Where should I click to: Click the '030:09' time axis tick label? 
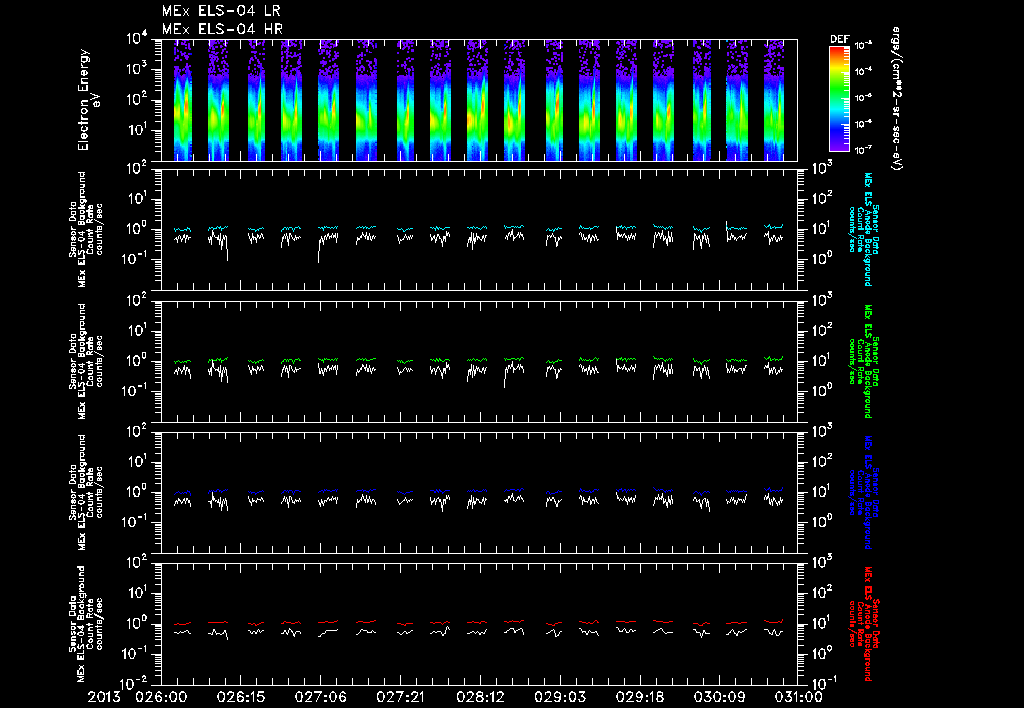point(719,697)
